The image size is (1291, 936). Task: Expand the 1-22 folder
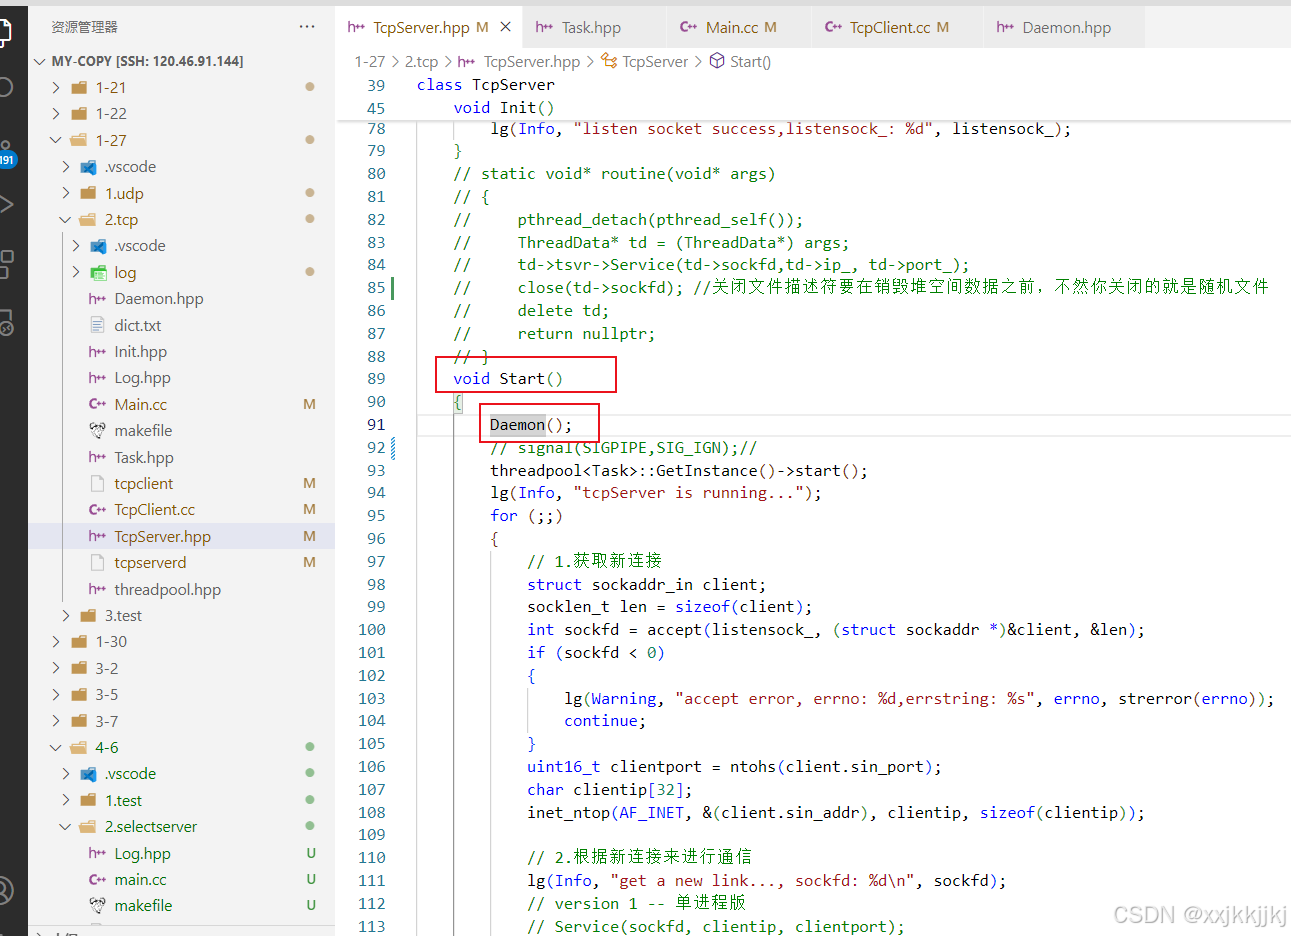pyautogui.click(x=56, y=114)
